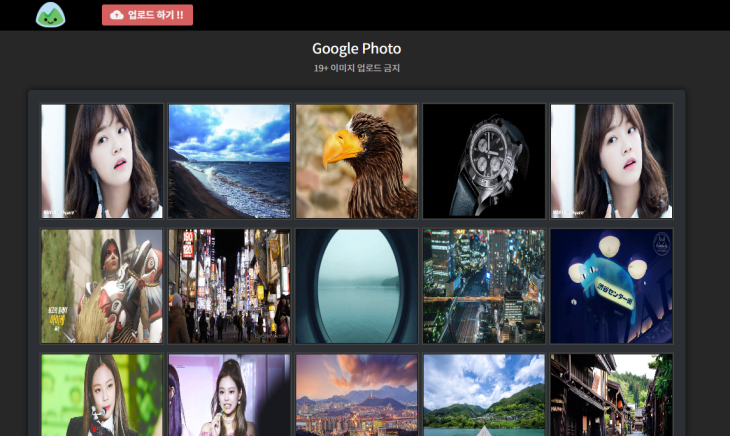Image resolution: width=730 pixels, height=436 pixels.
Task: Open the neon night street photo
Action: pos(229,286)
